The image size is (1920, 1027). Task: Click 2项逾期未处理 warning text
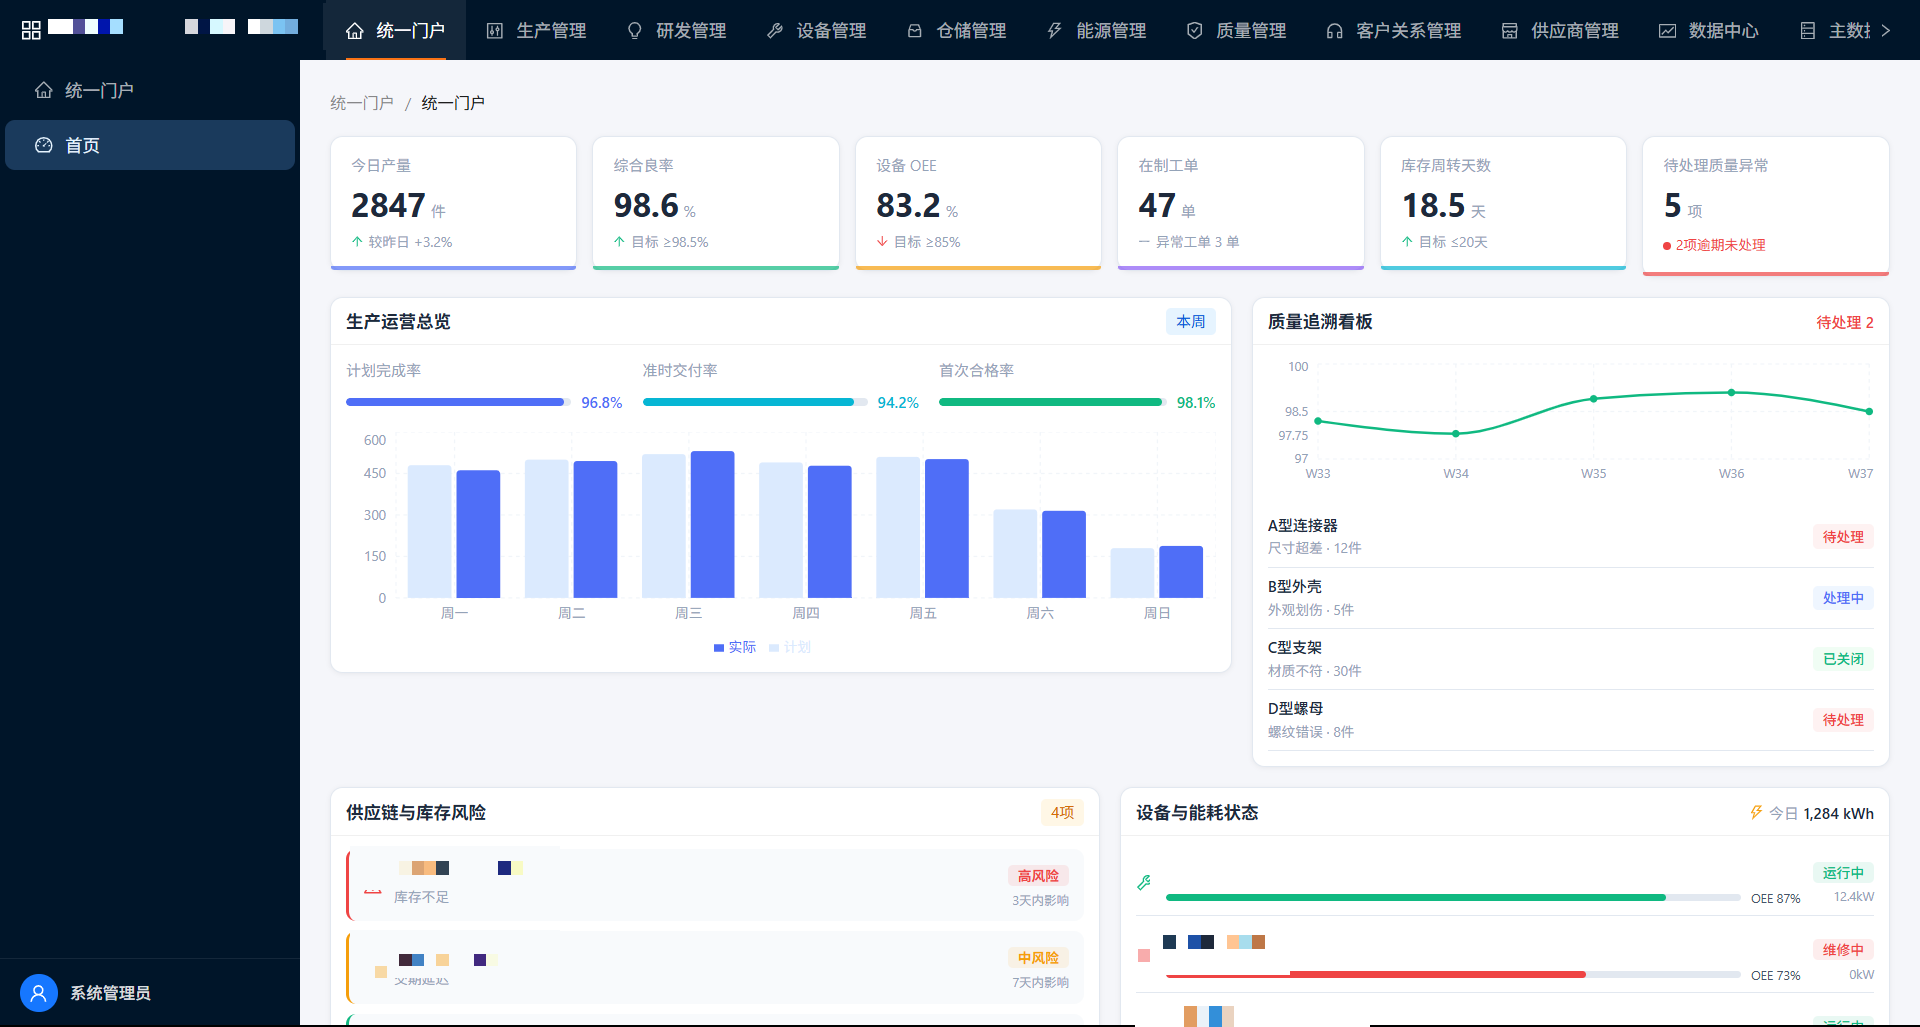click(x=1720, y=244)
